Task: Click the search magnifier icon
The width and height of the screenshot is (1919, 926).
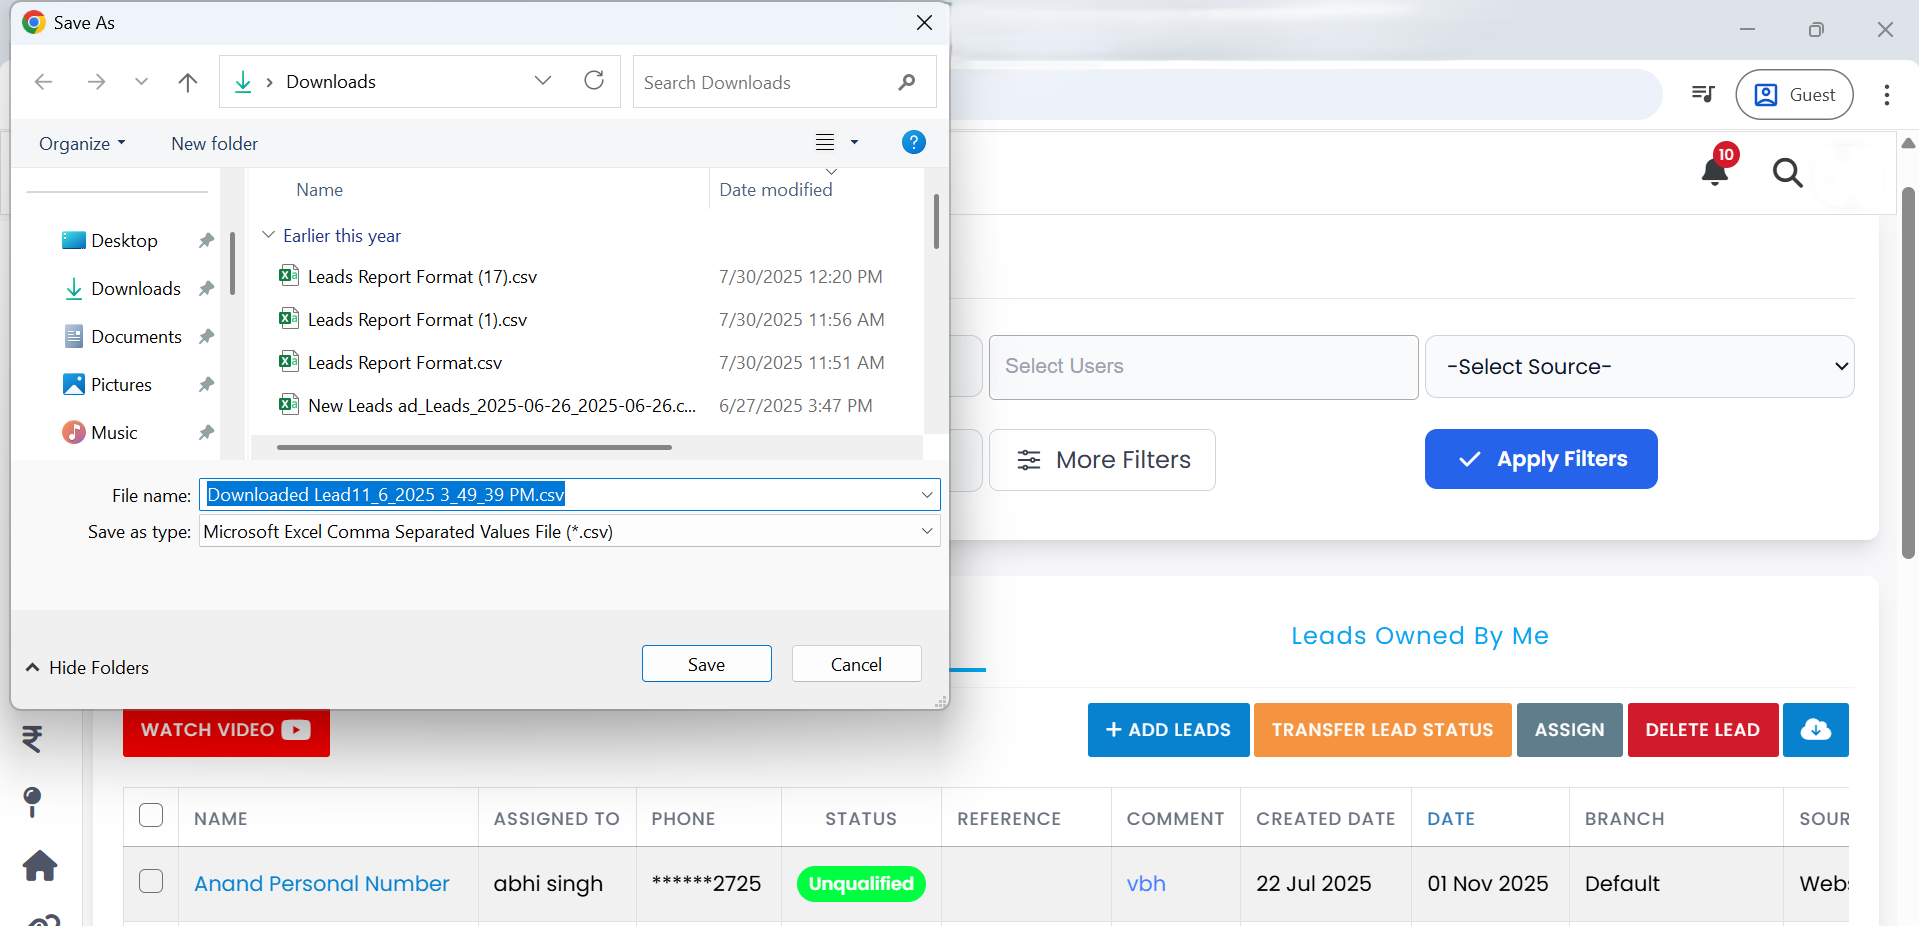Action: 1788,173
